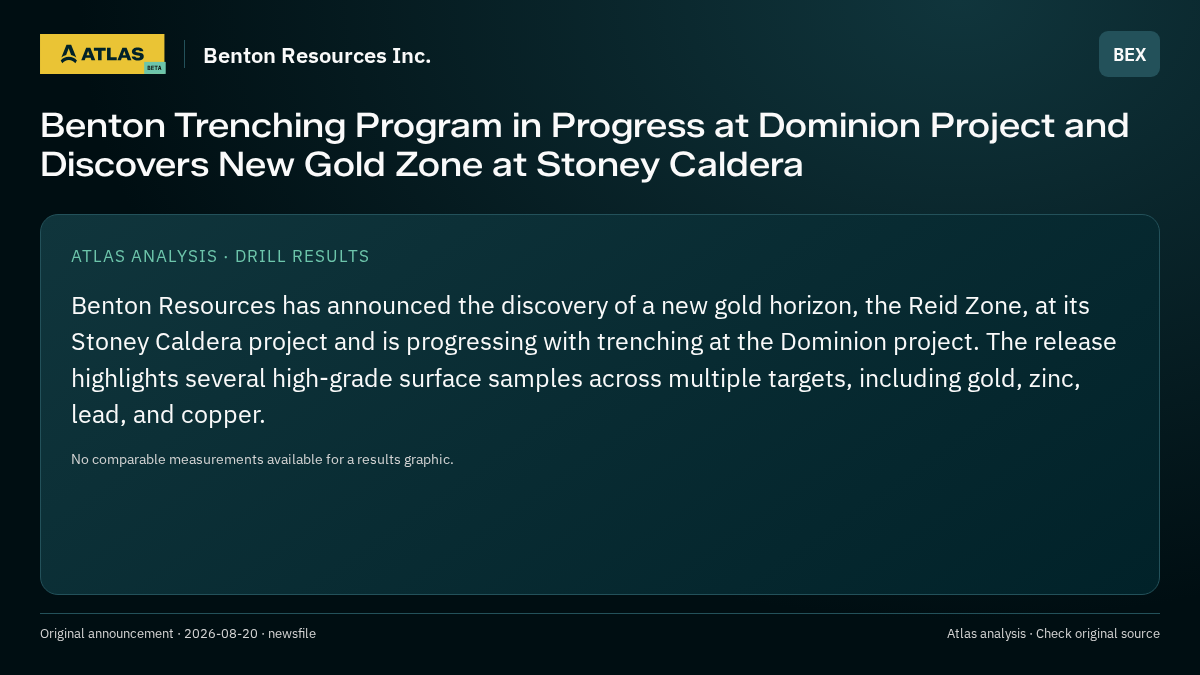This screenshot has width=1200, height=675.
Task: Click the ATLAS ANALYSIS · DRILL RESULTS label
Action: [220, 256]
